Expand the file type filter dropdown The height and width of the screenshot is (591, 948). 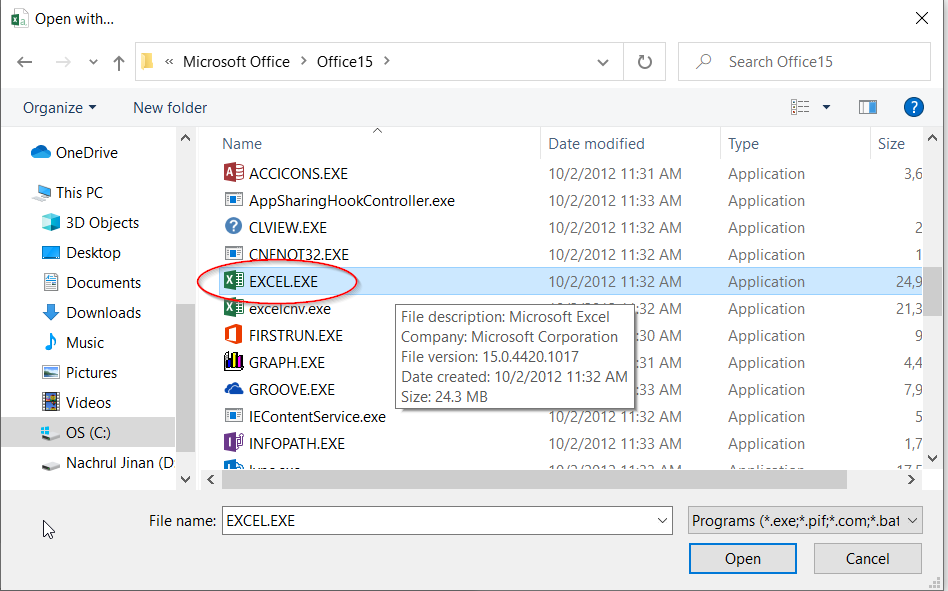pyautogui.click(x=805, y=520)
